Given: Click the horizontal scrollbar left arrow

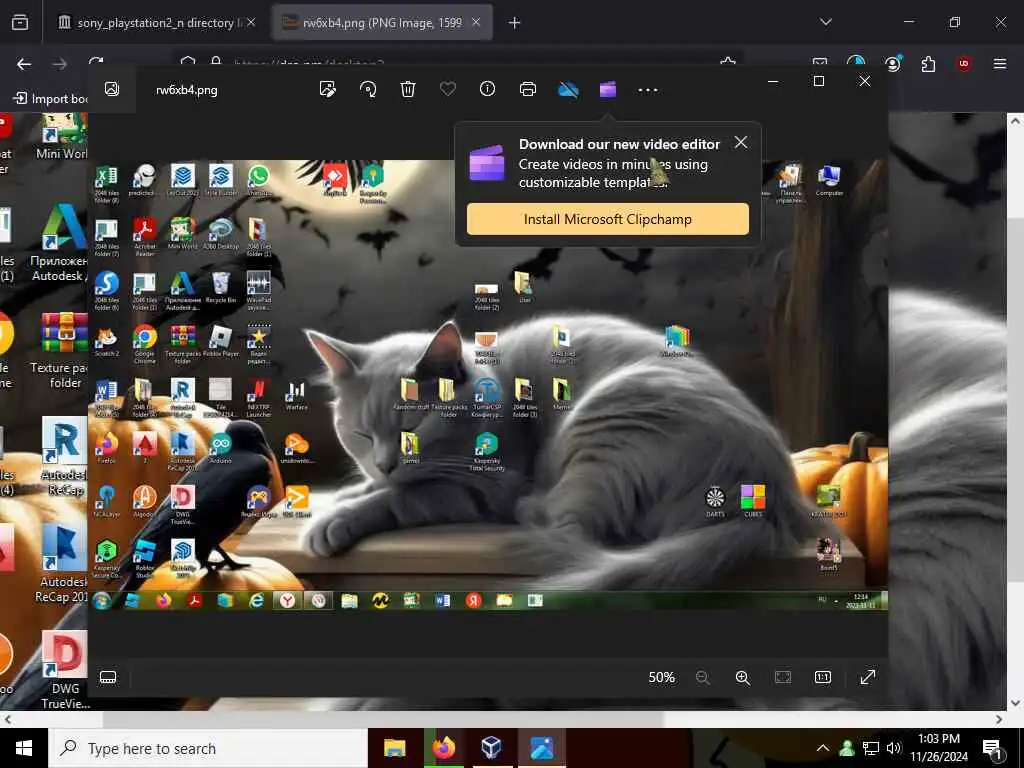Looking at the screenshot, I should pos(7,719).
